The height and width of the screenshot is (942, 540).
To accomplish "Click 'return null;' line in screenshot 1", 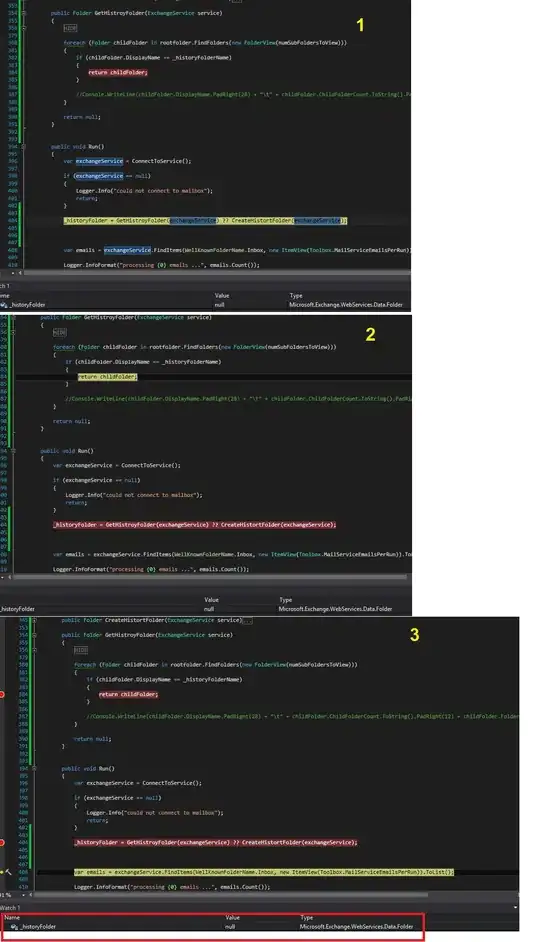I will tap(82, 117).
